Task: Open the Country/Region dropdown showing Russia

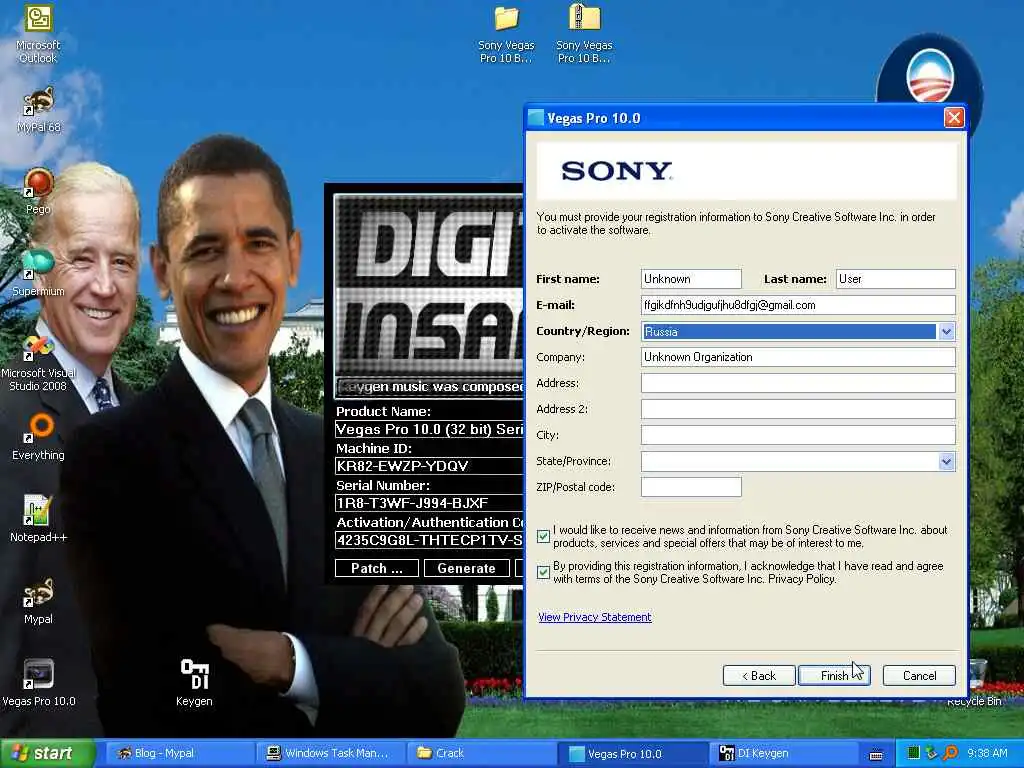Action: [x=798, y=331]
